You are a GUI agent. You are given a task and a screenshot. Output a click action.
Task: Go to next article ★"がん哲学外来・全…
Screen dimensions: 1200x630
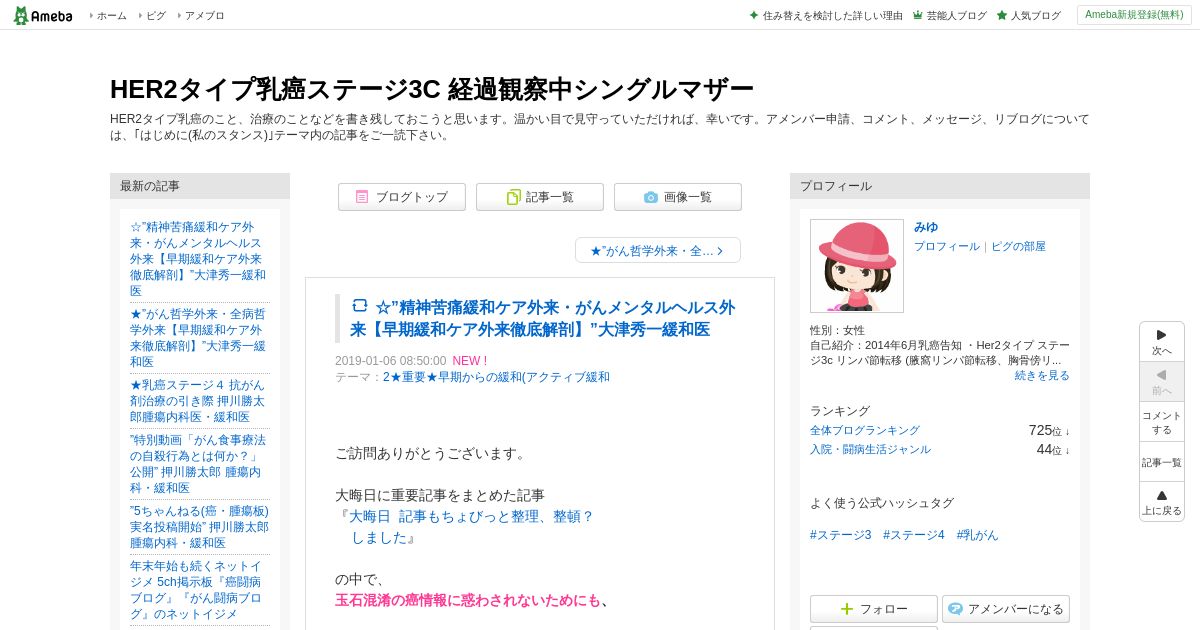658,250
